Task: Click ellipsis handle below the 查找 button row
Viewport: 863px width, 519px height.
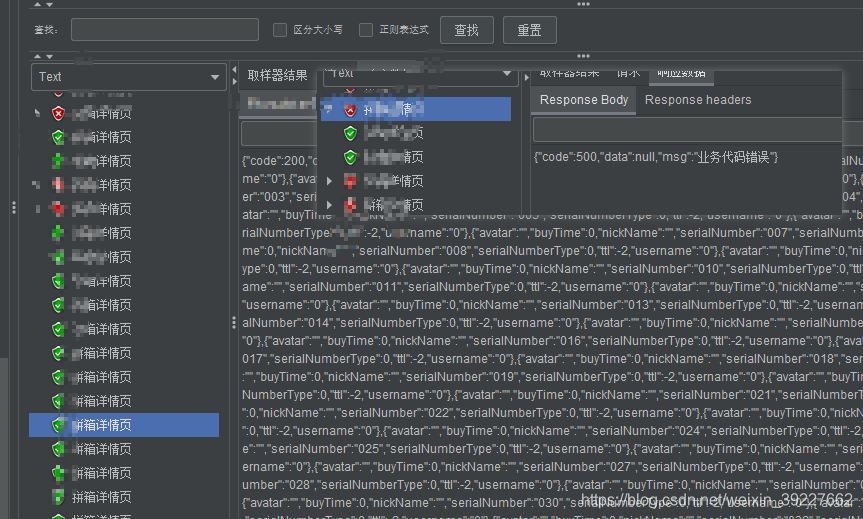Action: coord(583,56)
